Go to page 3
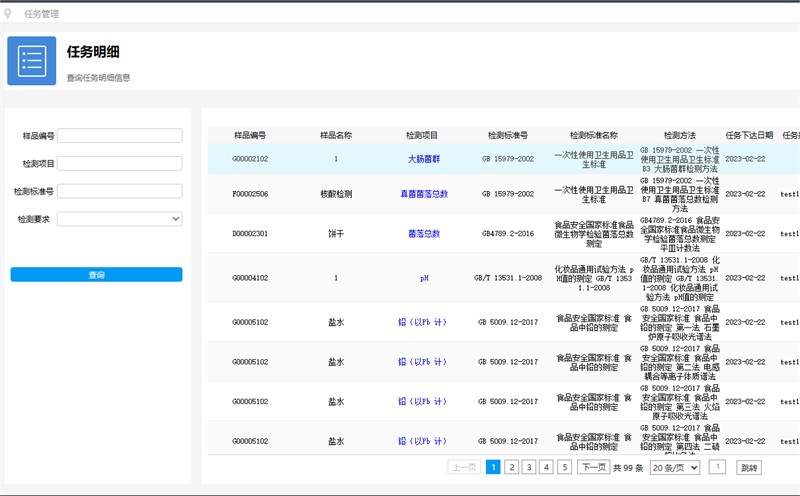Image resolution: width=800 pixels, height=496 pixels. [529, 467]
